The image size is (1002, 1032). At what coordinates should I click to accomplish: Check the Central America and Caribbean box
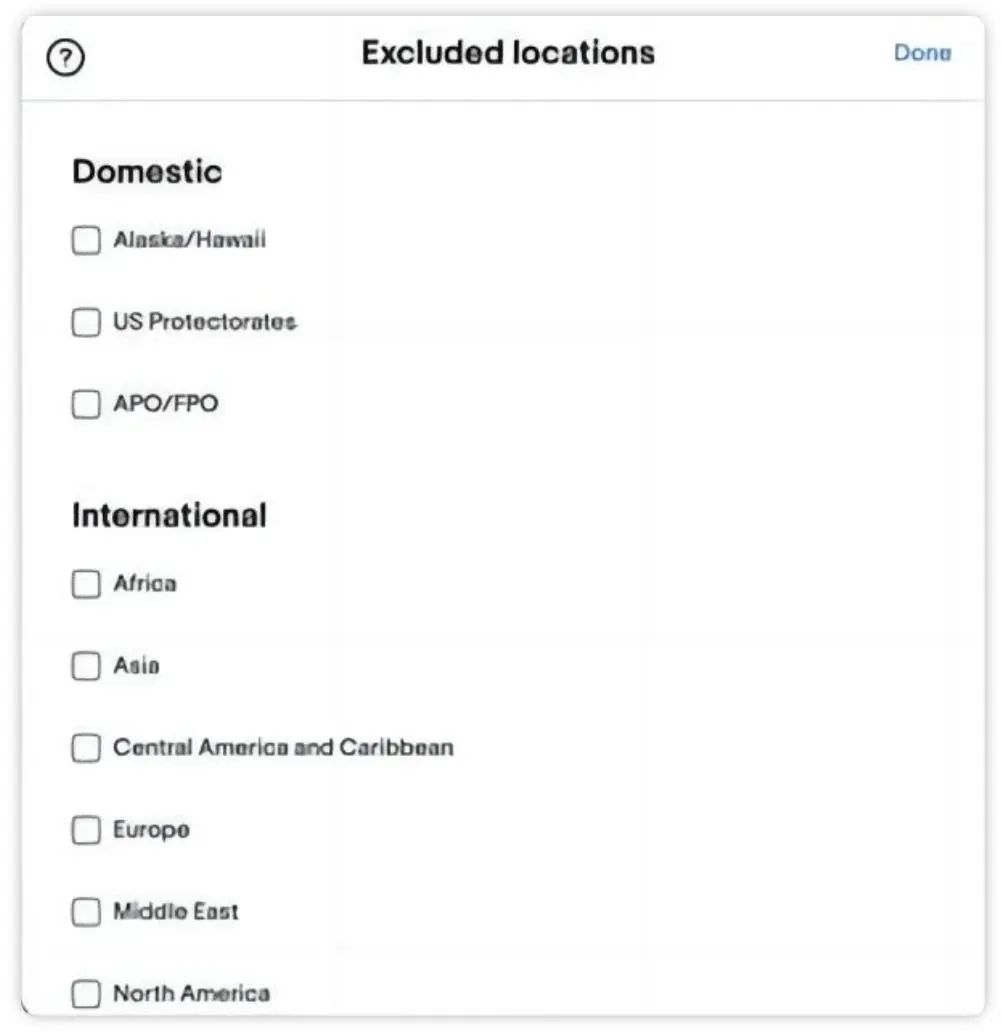(x=86, y=748)
